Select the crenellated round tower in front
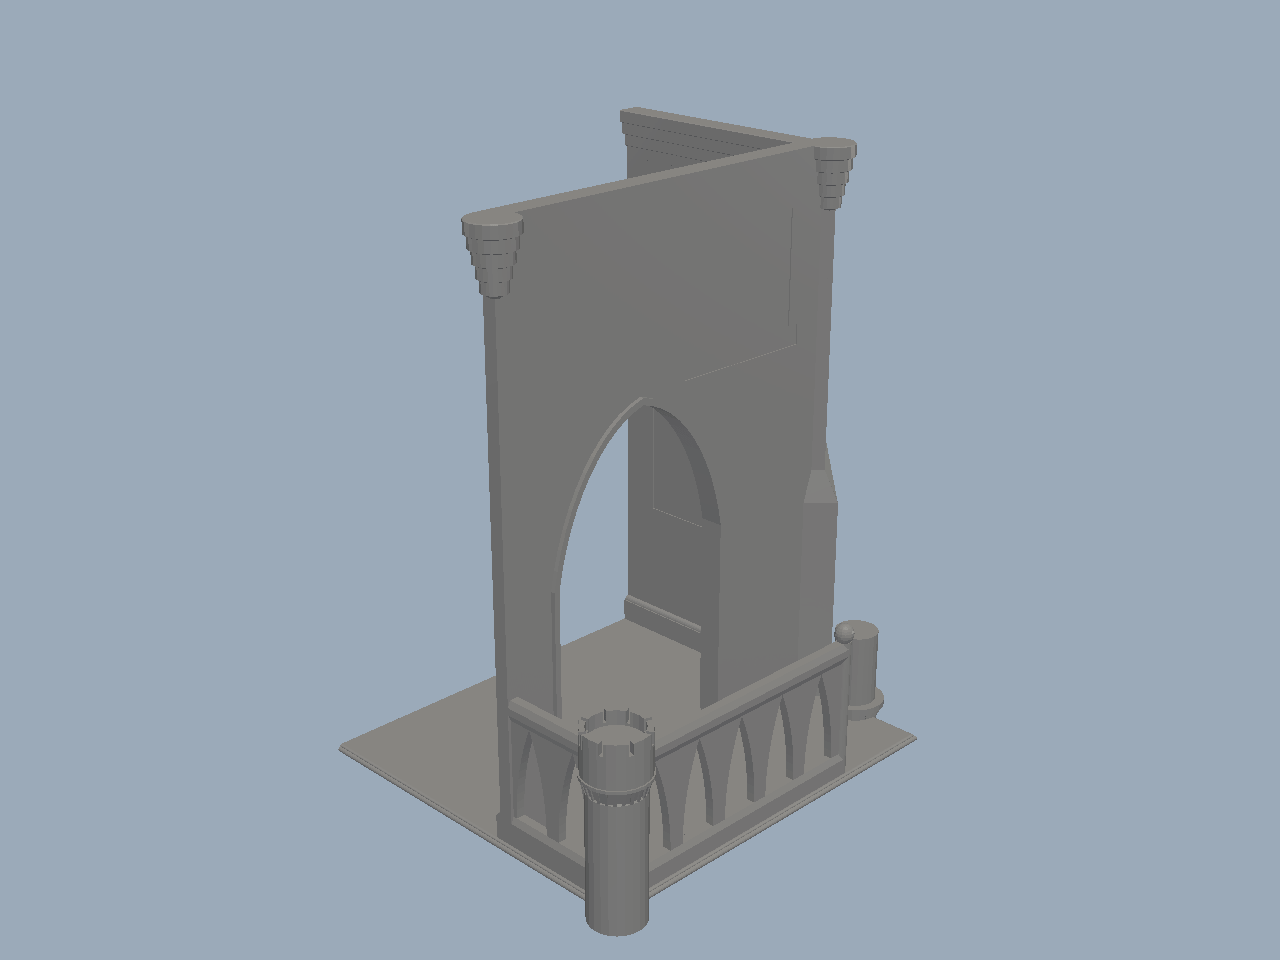Image resolution: width=1280 pixels, height=960 pixels. tap(617, 822)
